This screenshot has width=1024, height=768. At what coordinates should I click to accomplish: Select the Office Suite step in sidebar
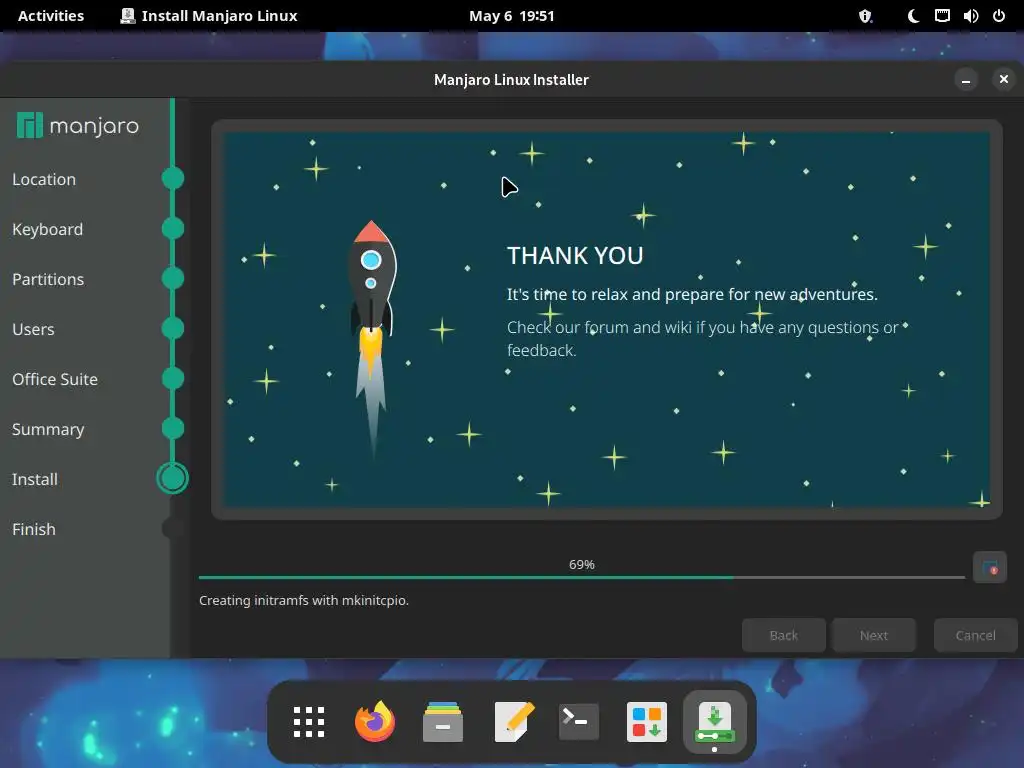click(55, 379)
